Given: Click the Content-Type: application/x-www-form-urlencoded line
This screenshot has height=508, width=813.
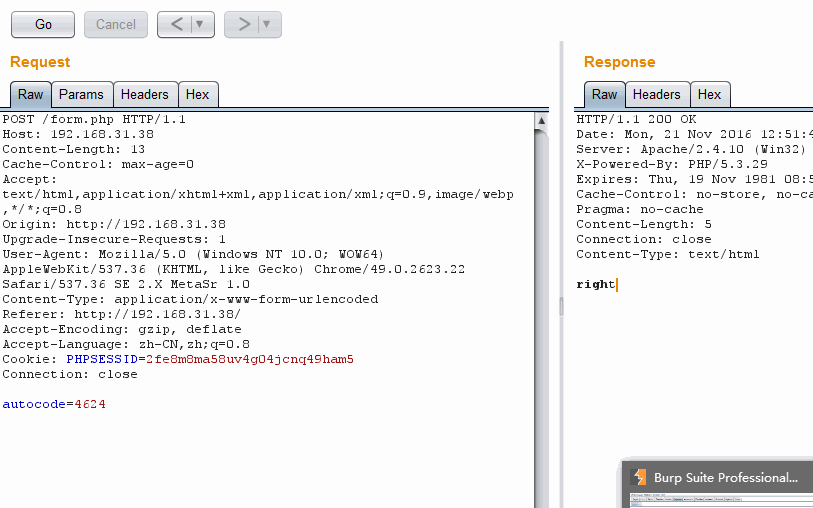Looking at the screenshot, I should 190,300.
